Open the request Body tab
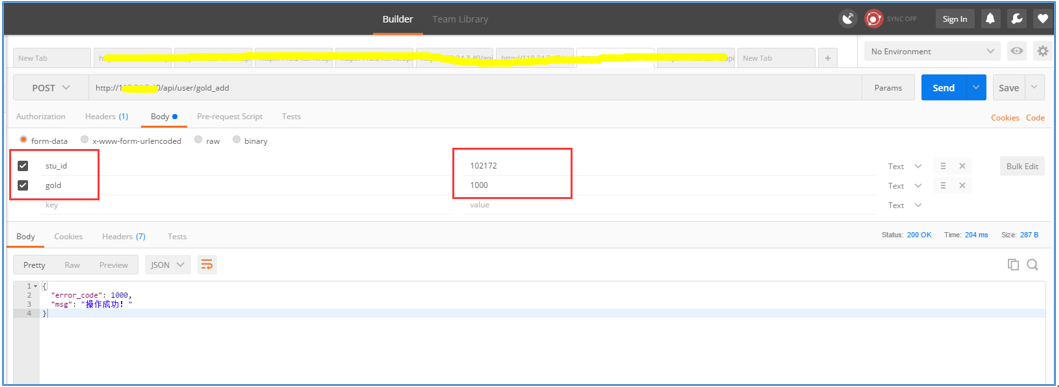Viewport: 1059px width, 387px height. tap(164, 116)
